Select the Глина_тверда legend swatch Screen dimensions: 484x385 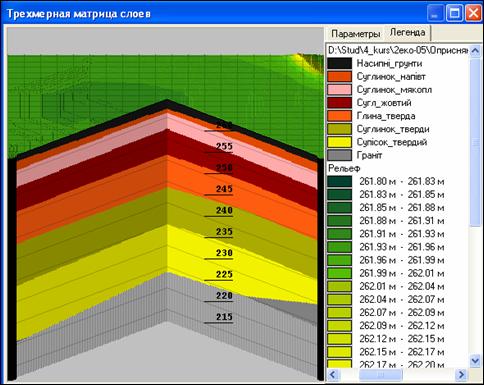click(339, 116)
